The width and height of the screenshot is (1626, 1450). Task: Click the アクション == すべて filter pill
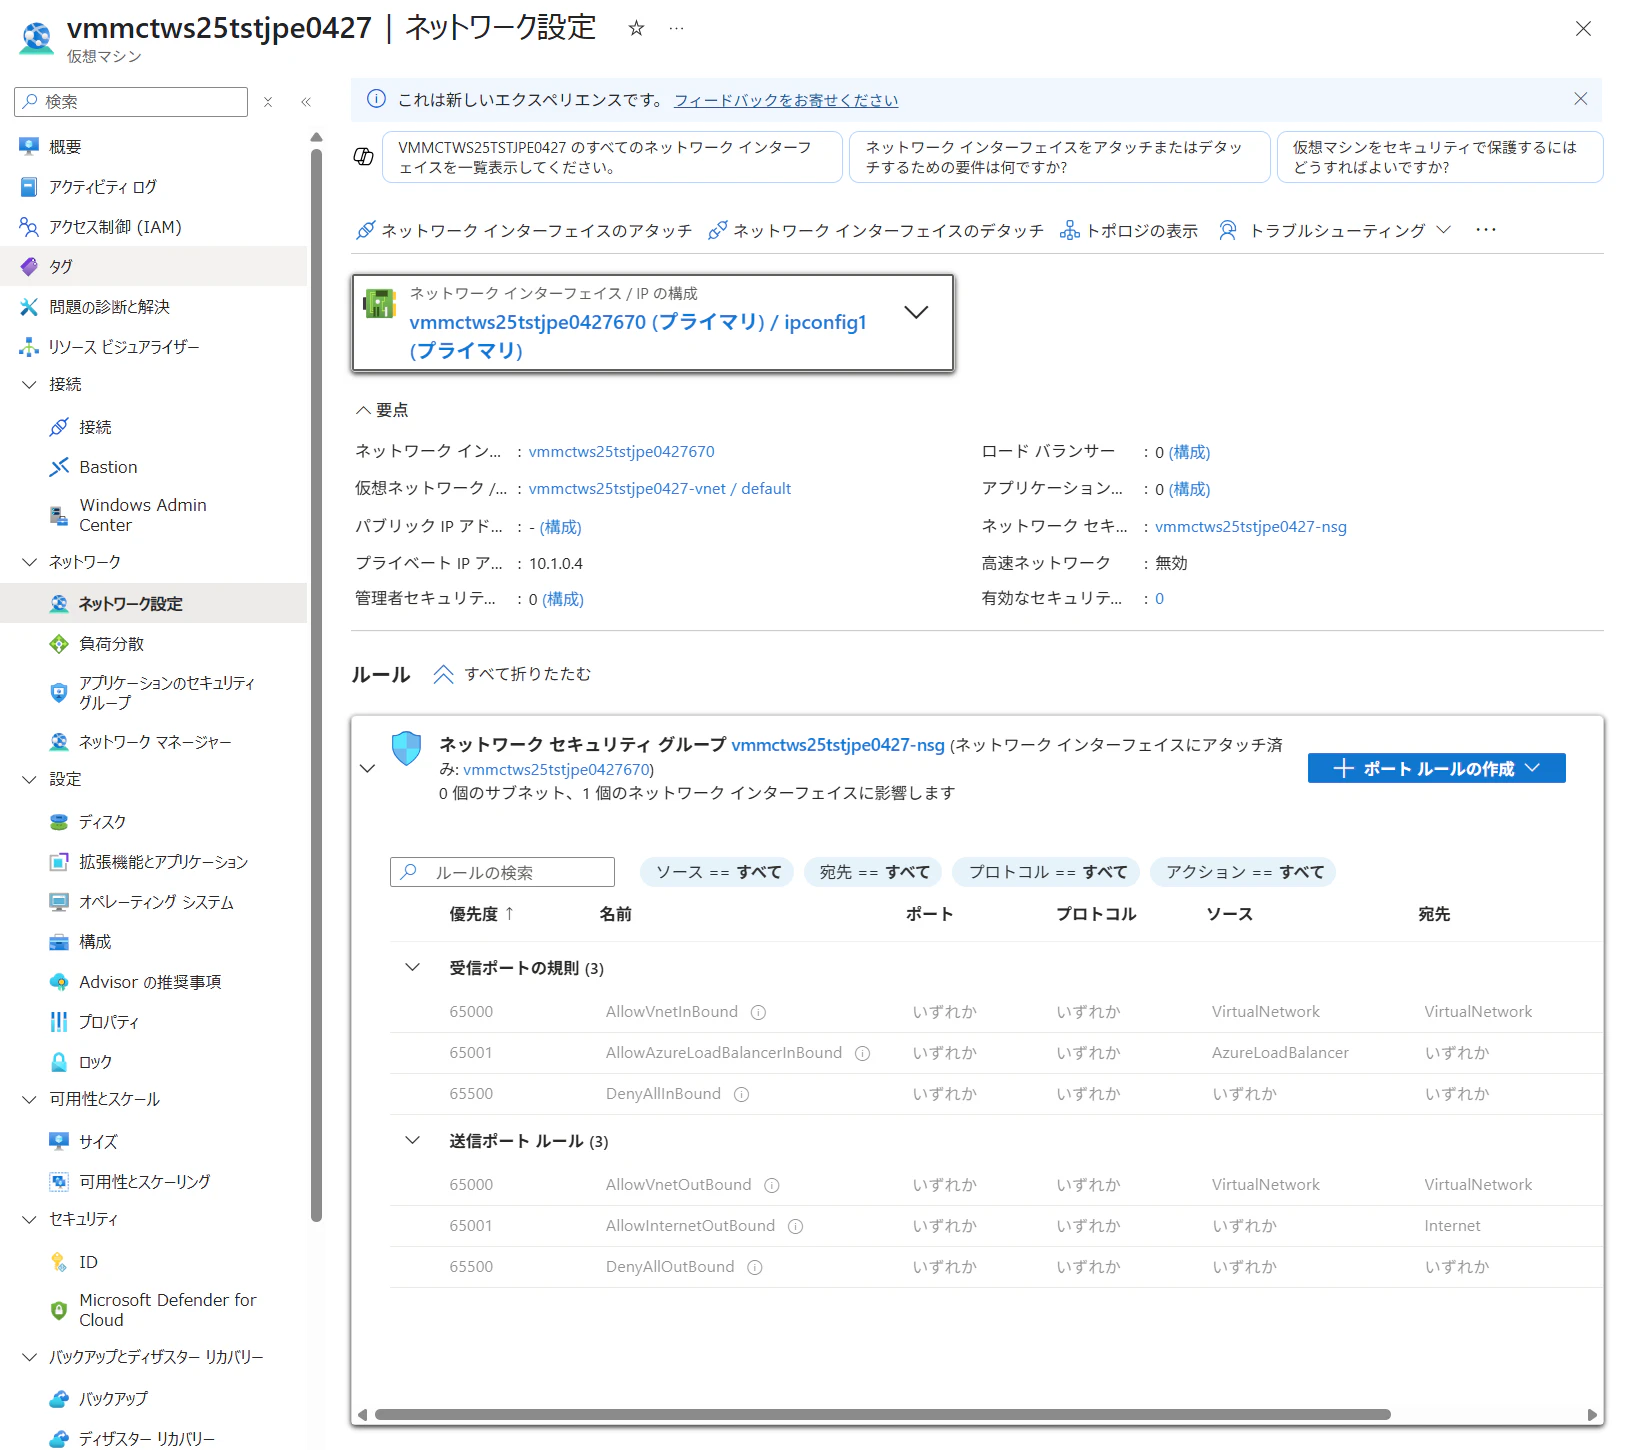click(x=1244, y=872)
